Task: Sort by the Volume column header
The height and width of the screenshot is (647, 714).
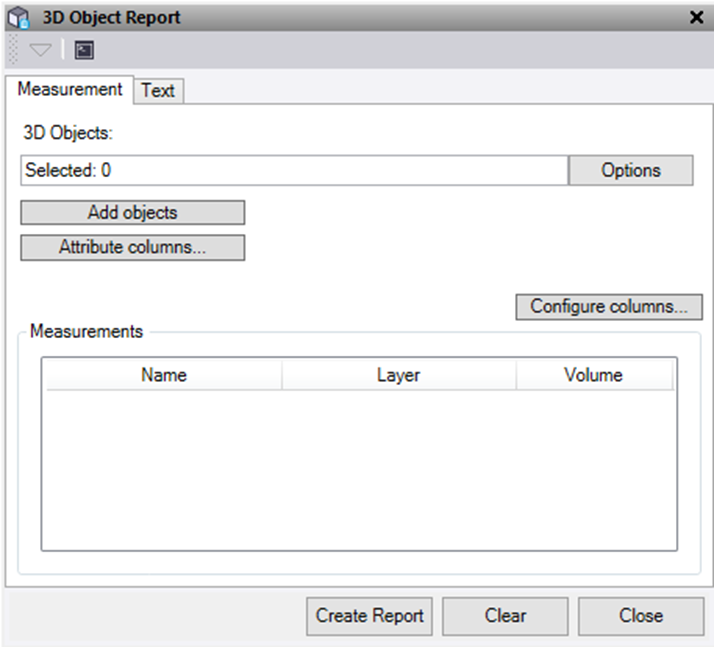Action: pyautogui.click(x=593, y=375)
